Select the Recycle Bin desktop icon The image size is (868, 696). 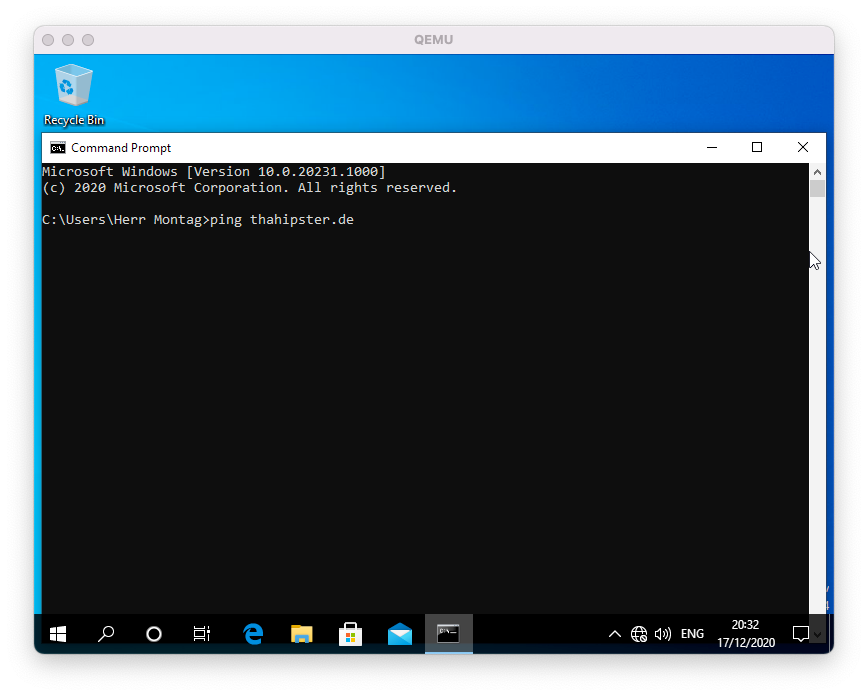tap(74, 93)
